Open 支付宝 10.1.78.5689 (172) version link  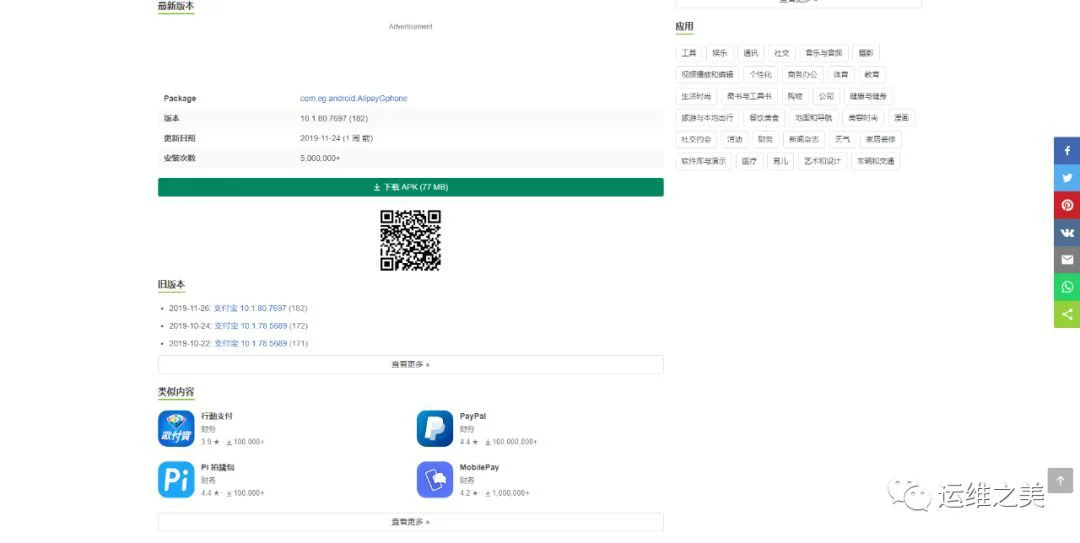click(251, 326)
